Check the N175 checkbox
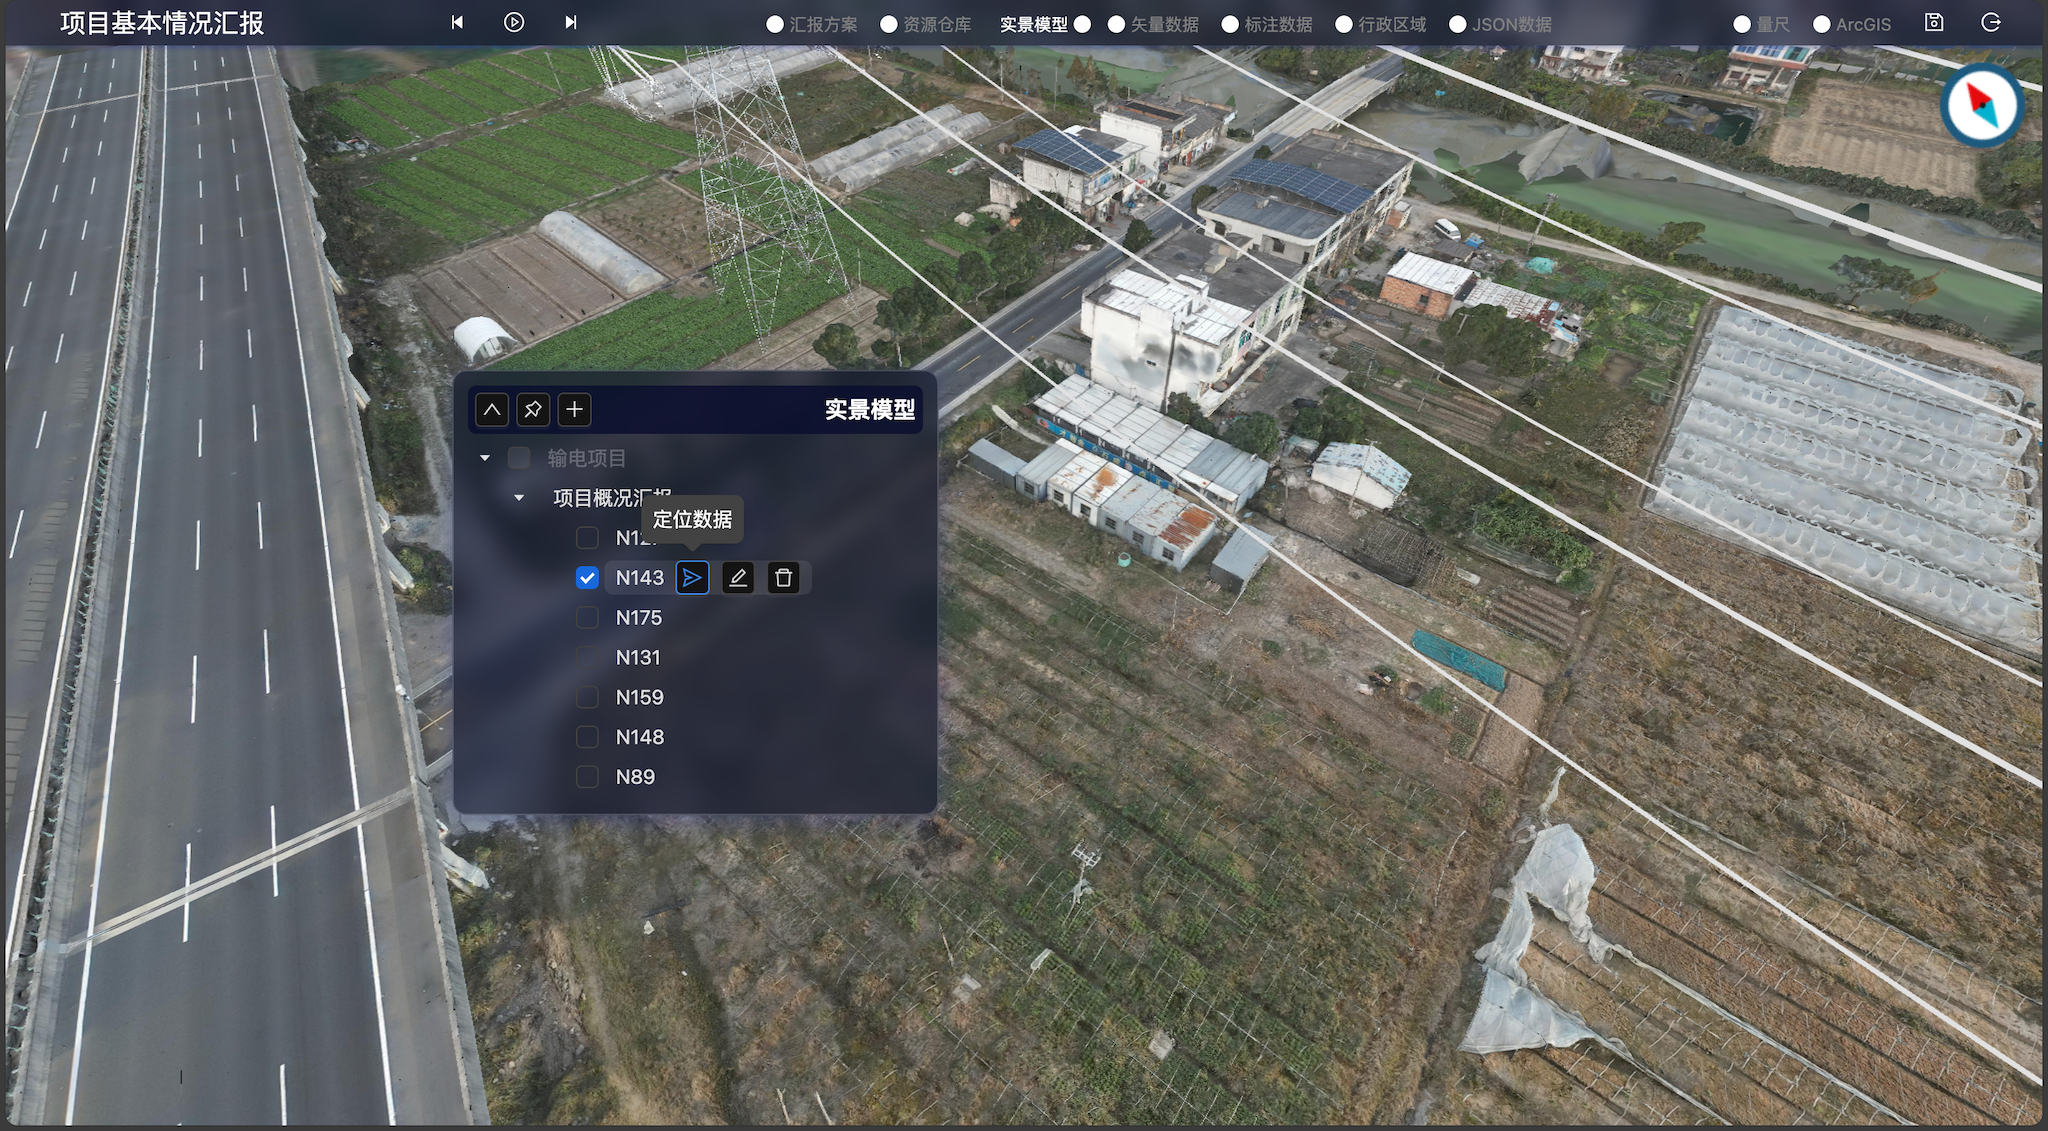This screenshot has width=2048, height=1131. pyautogui.click(x=587, y=618)
